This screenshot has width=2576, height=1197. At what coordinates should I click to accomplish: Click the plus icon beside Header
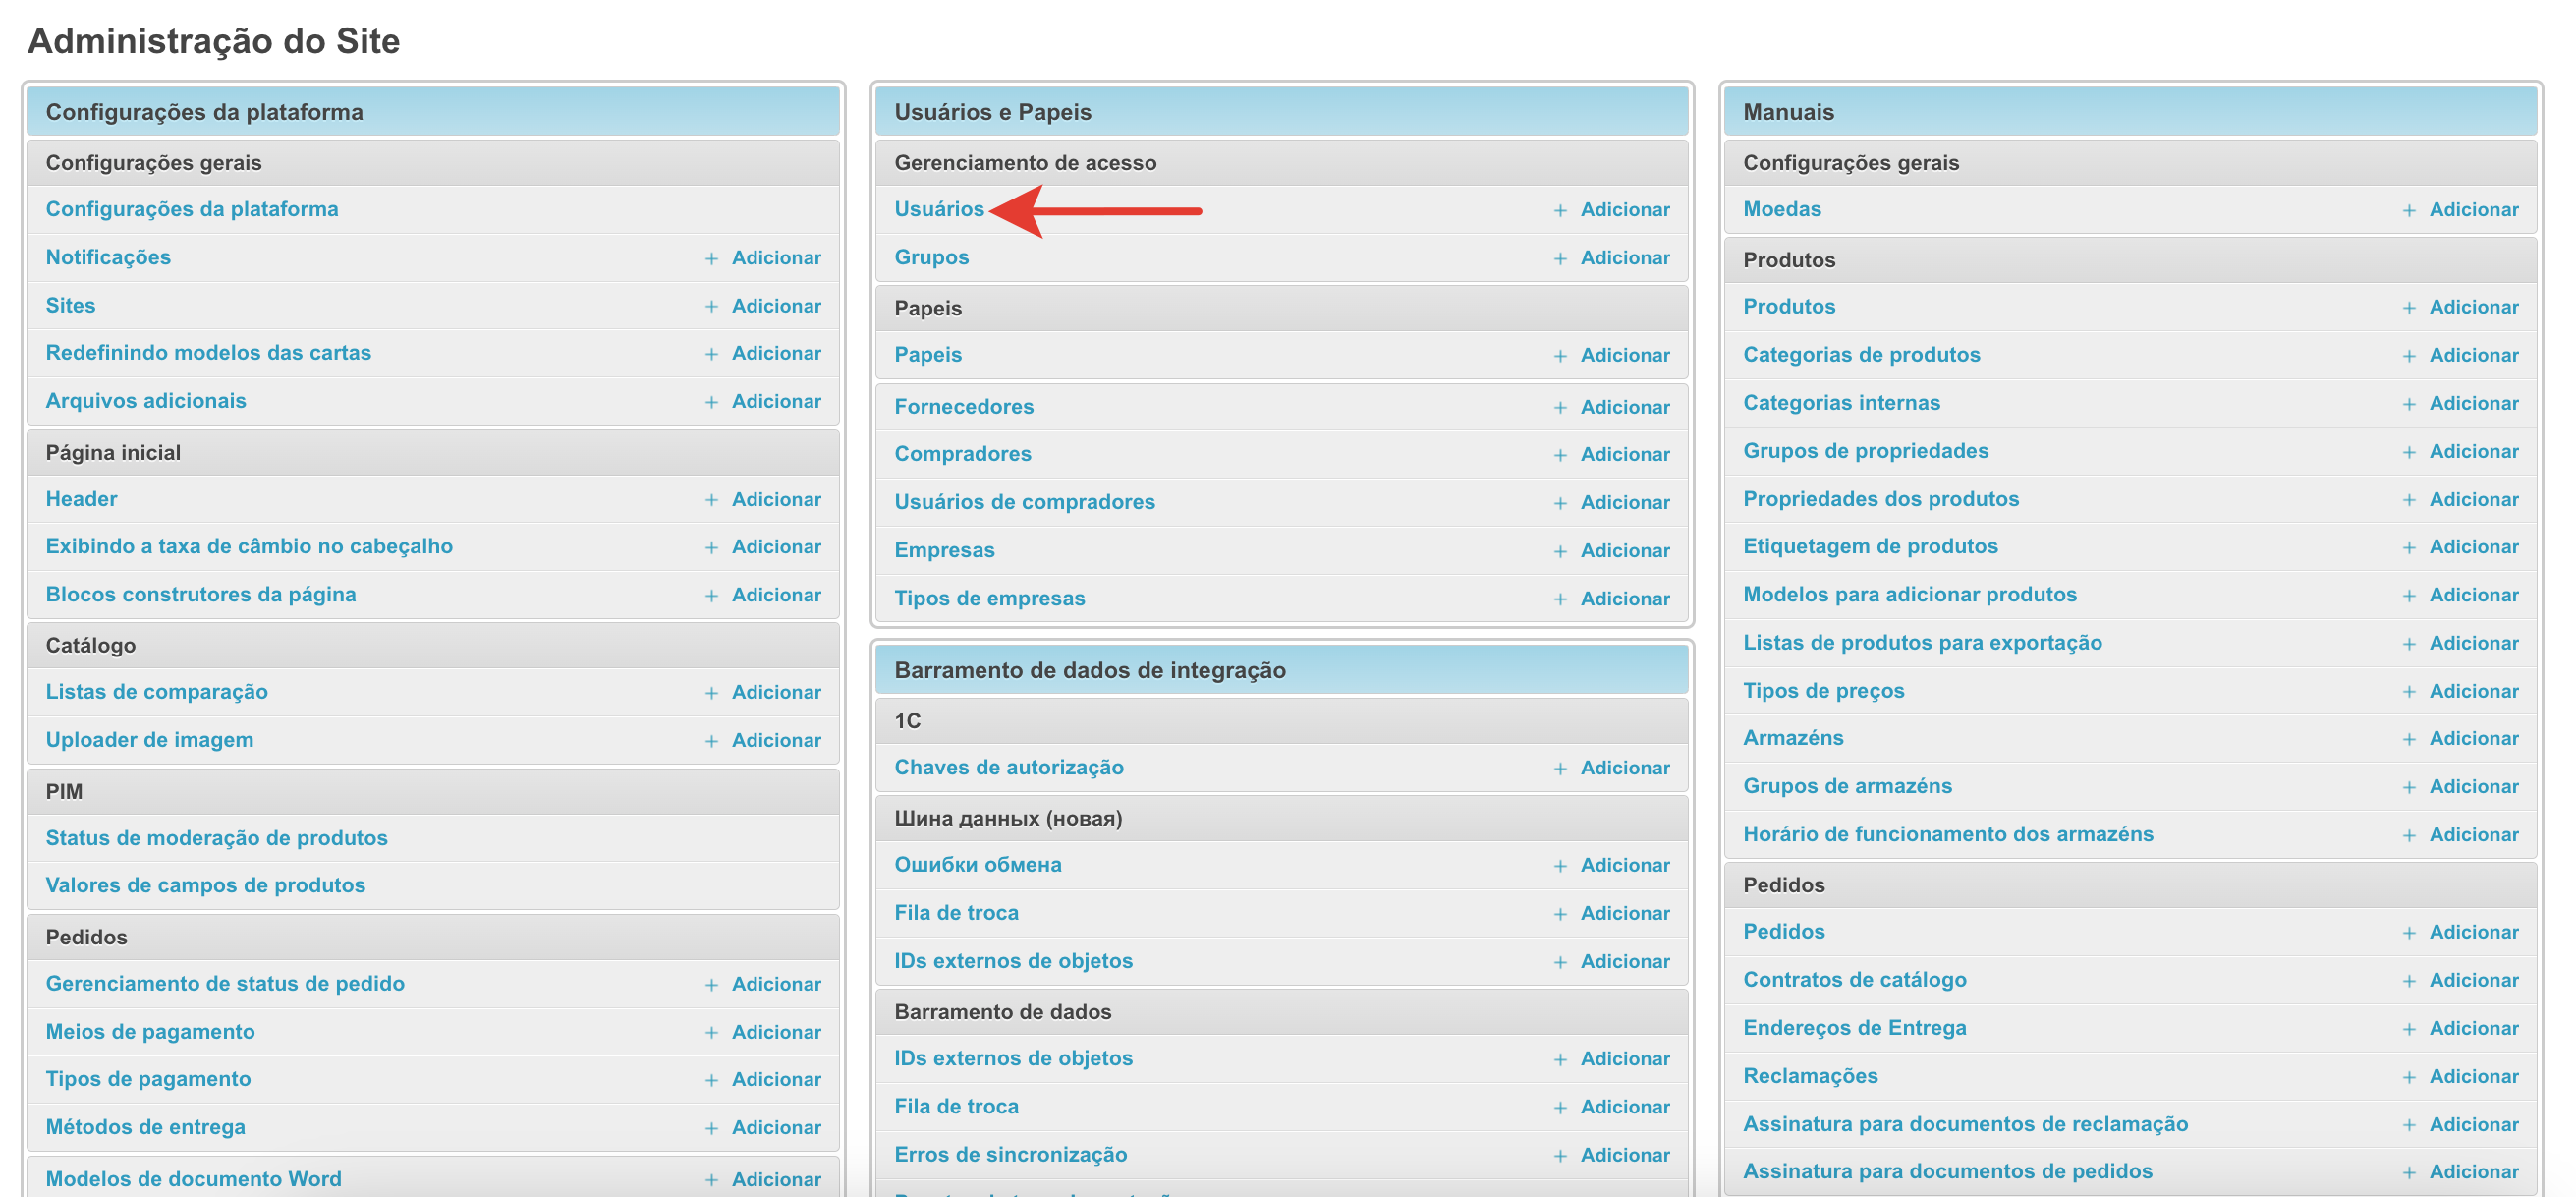point(711,500)
